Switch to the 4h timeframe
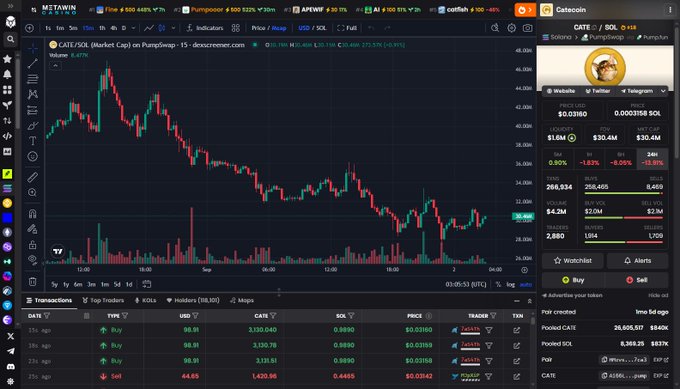The width and height of the screenshot is (680, 389). pyautogui.click(x=113, y=28)
